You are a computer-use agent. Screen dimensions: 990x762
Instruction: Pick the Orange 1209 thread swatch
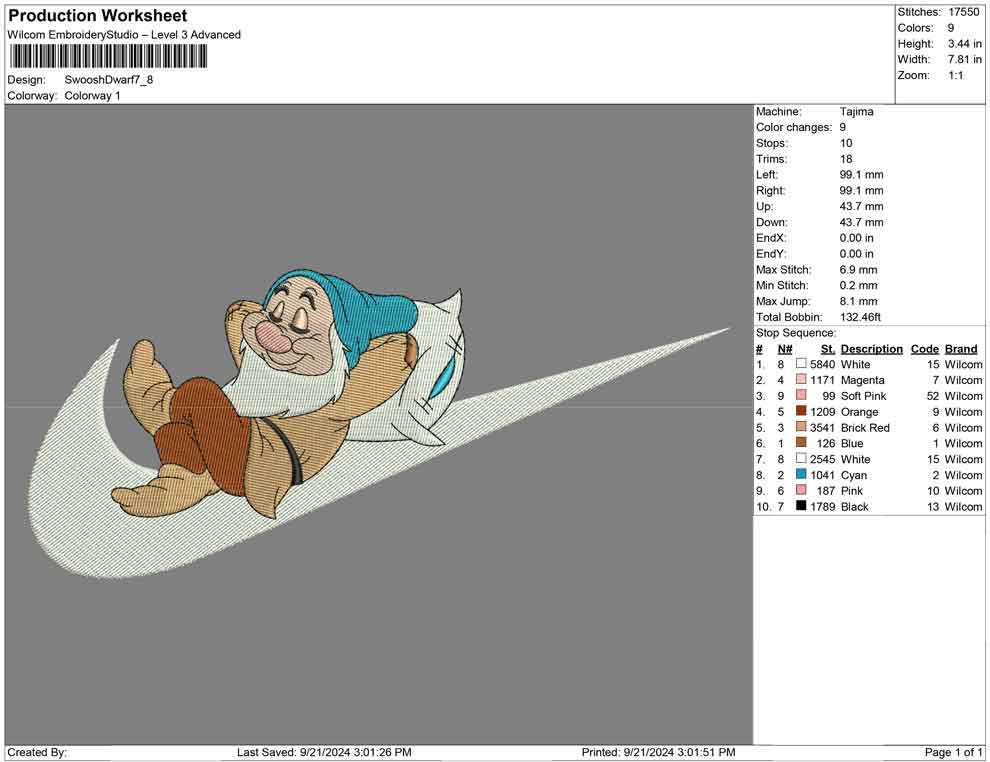801,412
